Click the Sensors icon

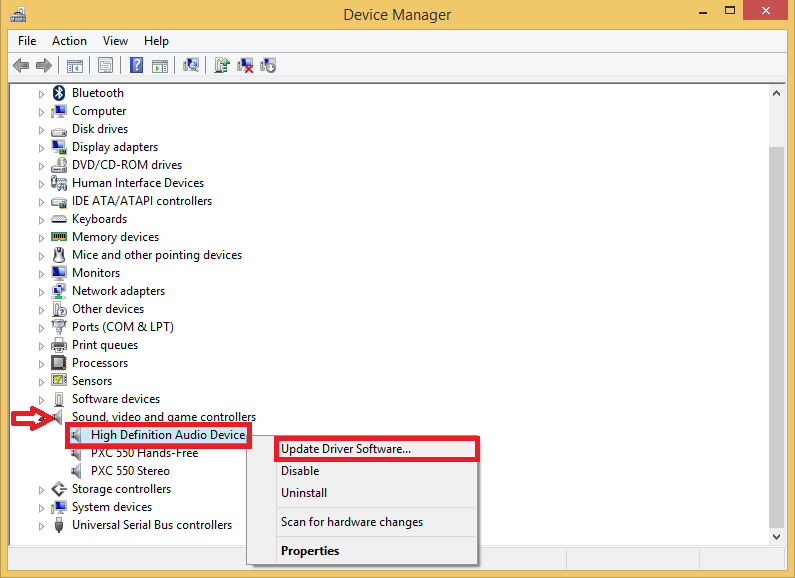(x=59, y=380)
